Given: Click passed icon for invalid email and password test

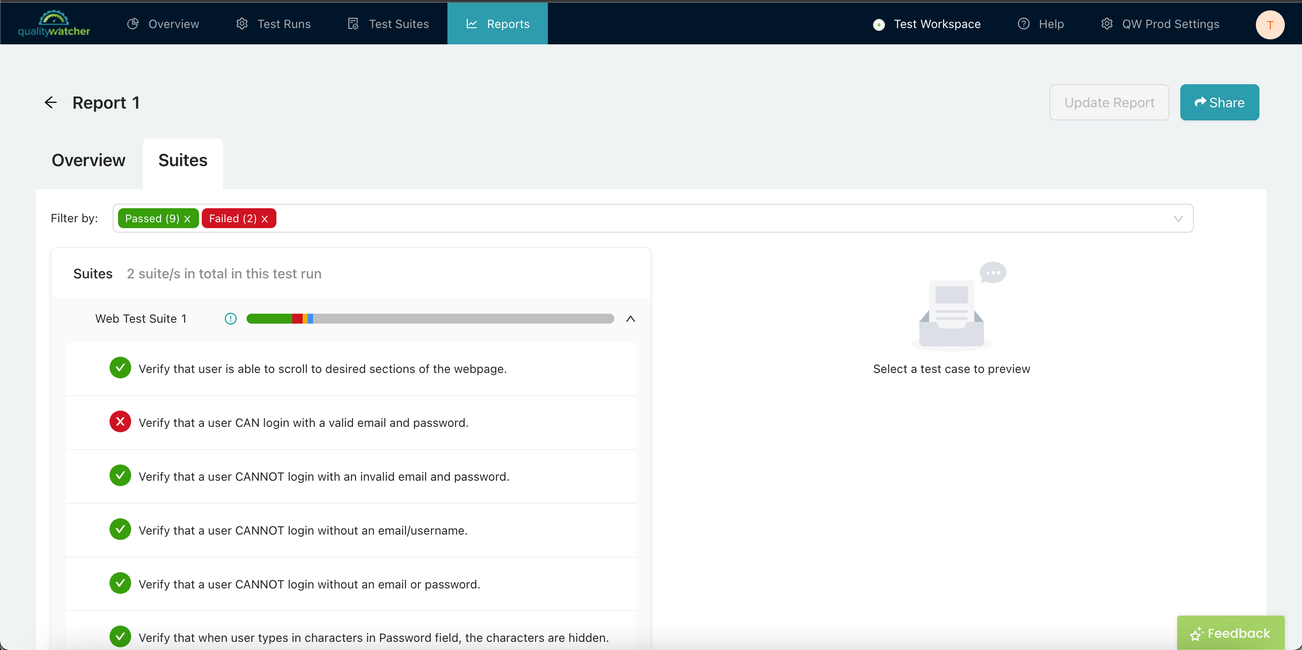Looking at the screenshot, I should [x=120, y=476].
